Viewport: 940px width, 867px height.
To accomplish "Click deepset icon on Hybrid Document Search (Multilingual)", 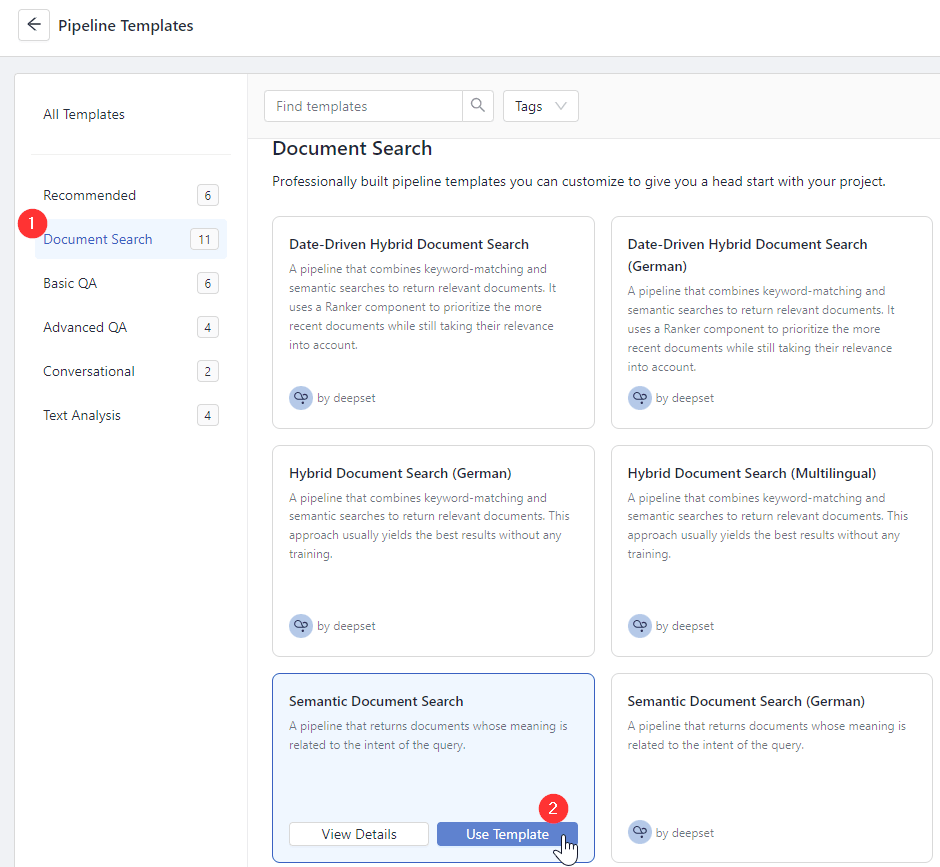I will tap(640, 626).
